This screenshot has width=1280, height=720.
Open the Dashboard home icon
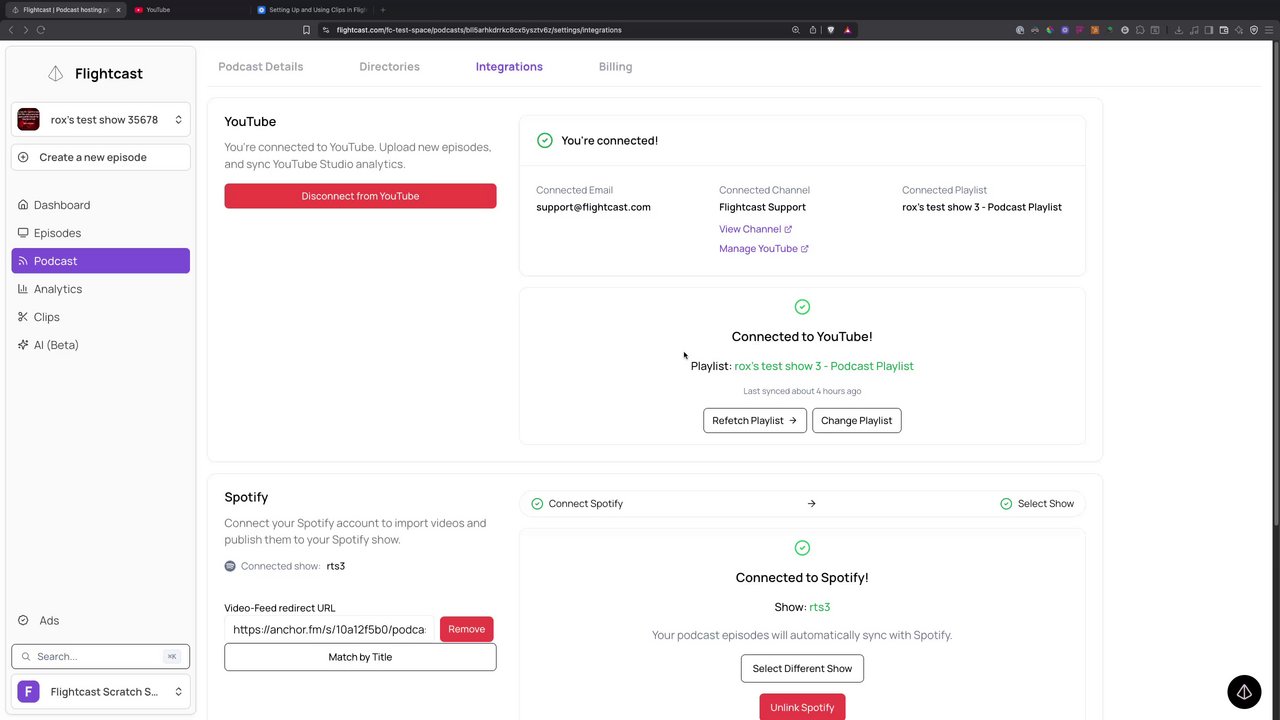(23, 205)
